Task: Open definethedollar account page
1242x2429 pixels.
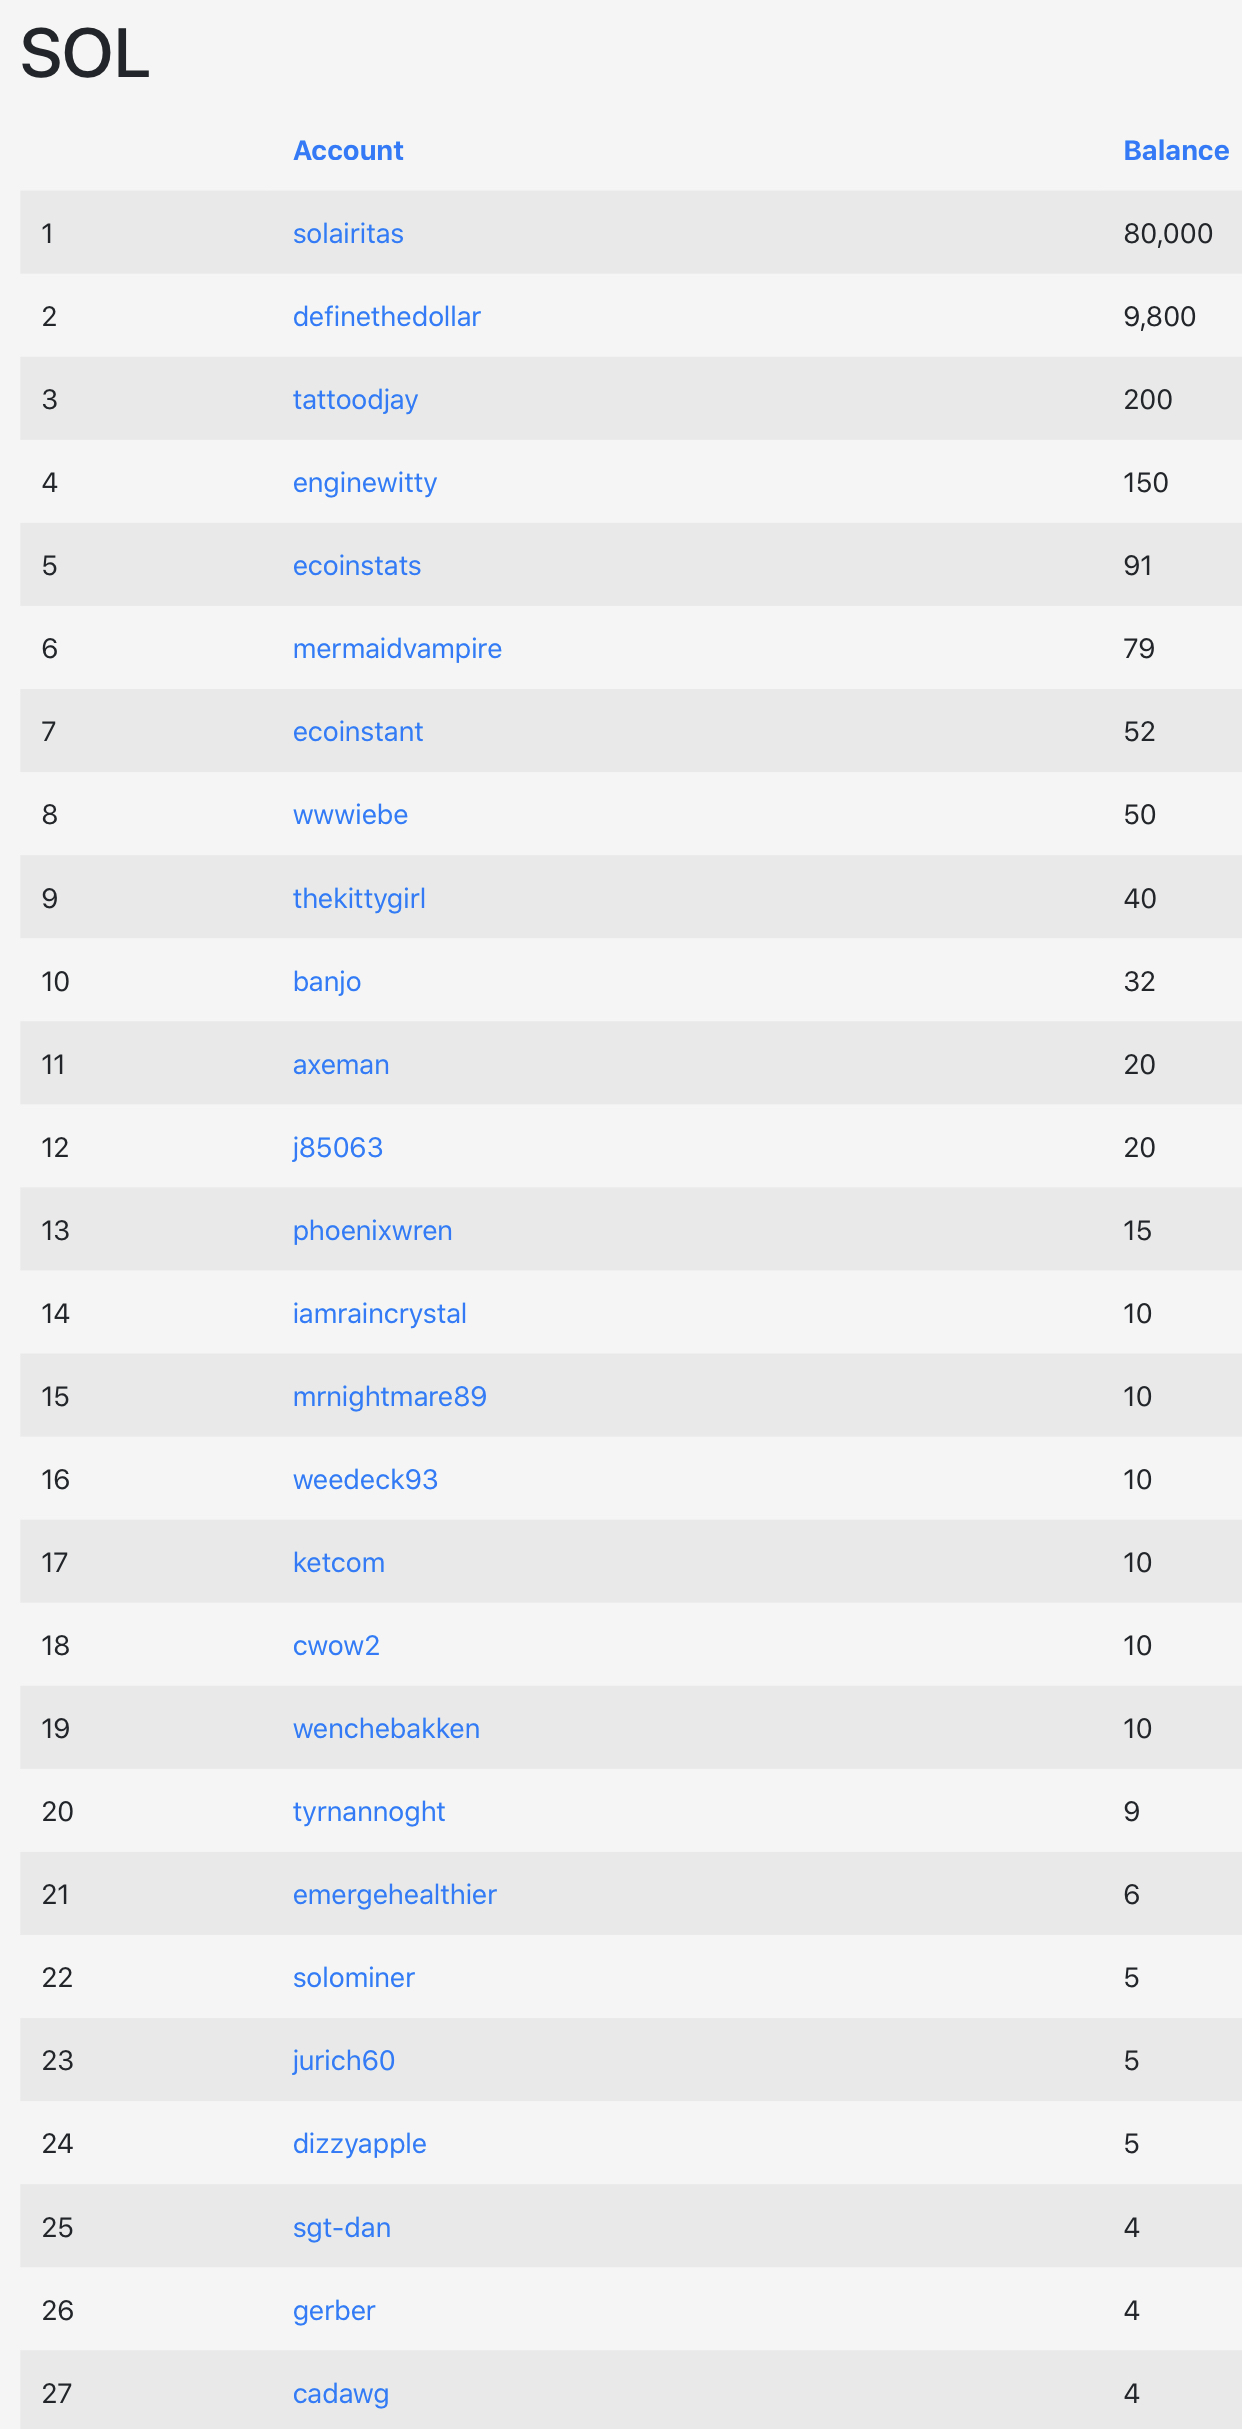Action: point(386,316)
